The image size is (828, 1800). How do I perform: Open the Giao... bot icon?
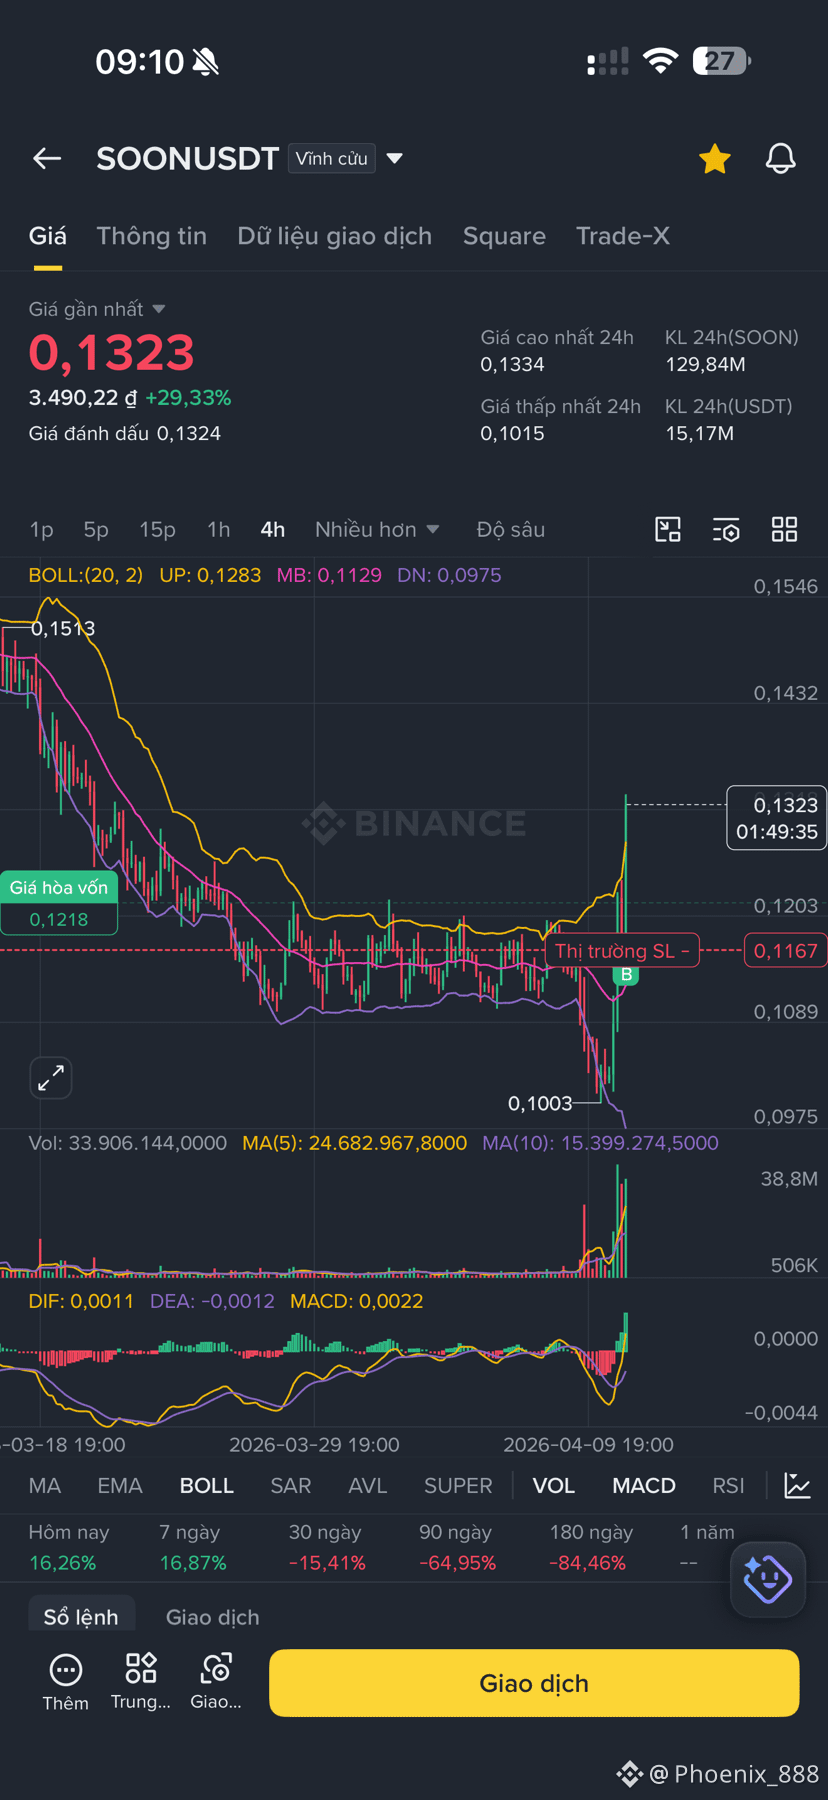coord(216,1682)
